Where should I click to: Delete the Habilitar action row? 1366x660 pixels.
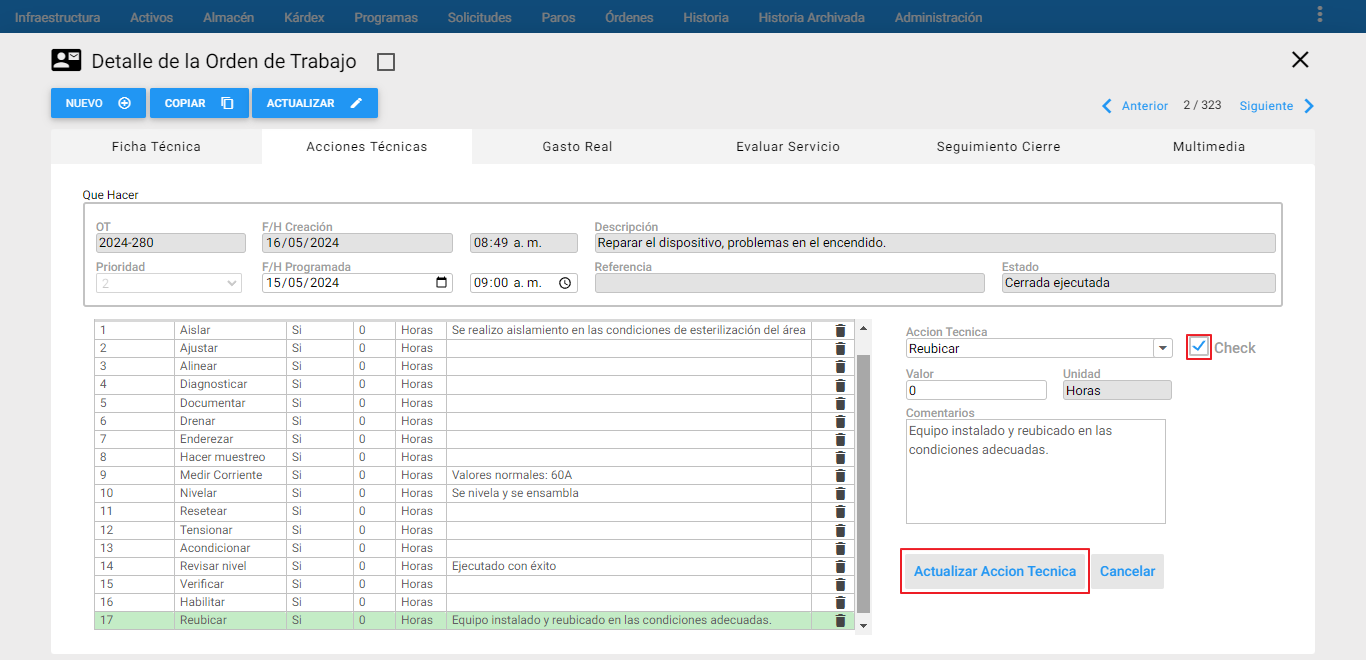(x=840, y=602)
